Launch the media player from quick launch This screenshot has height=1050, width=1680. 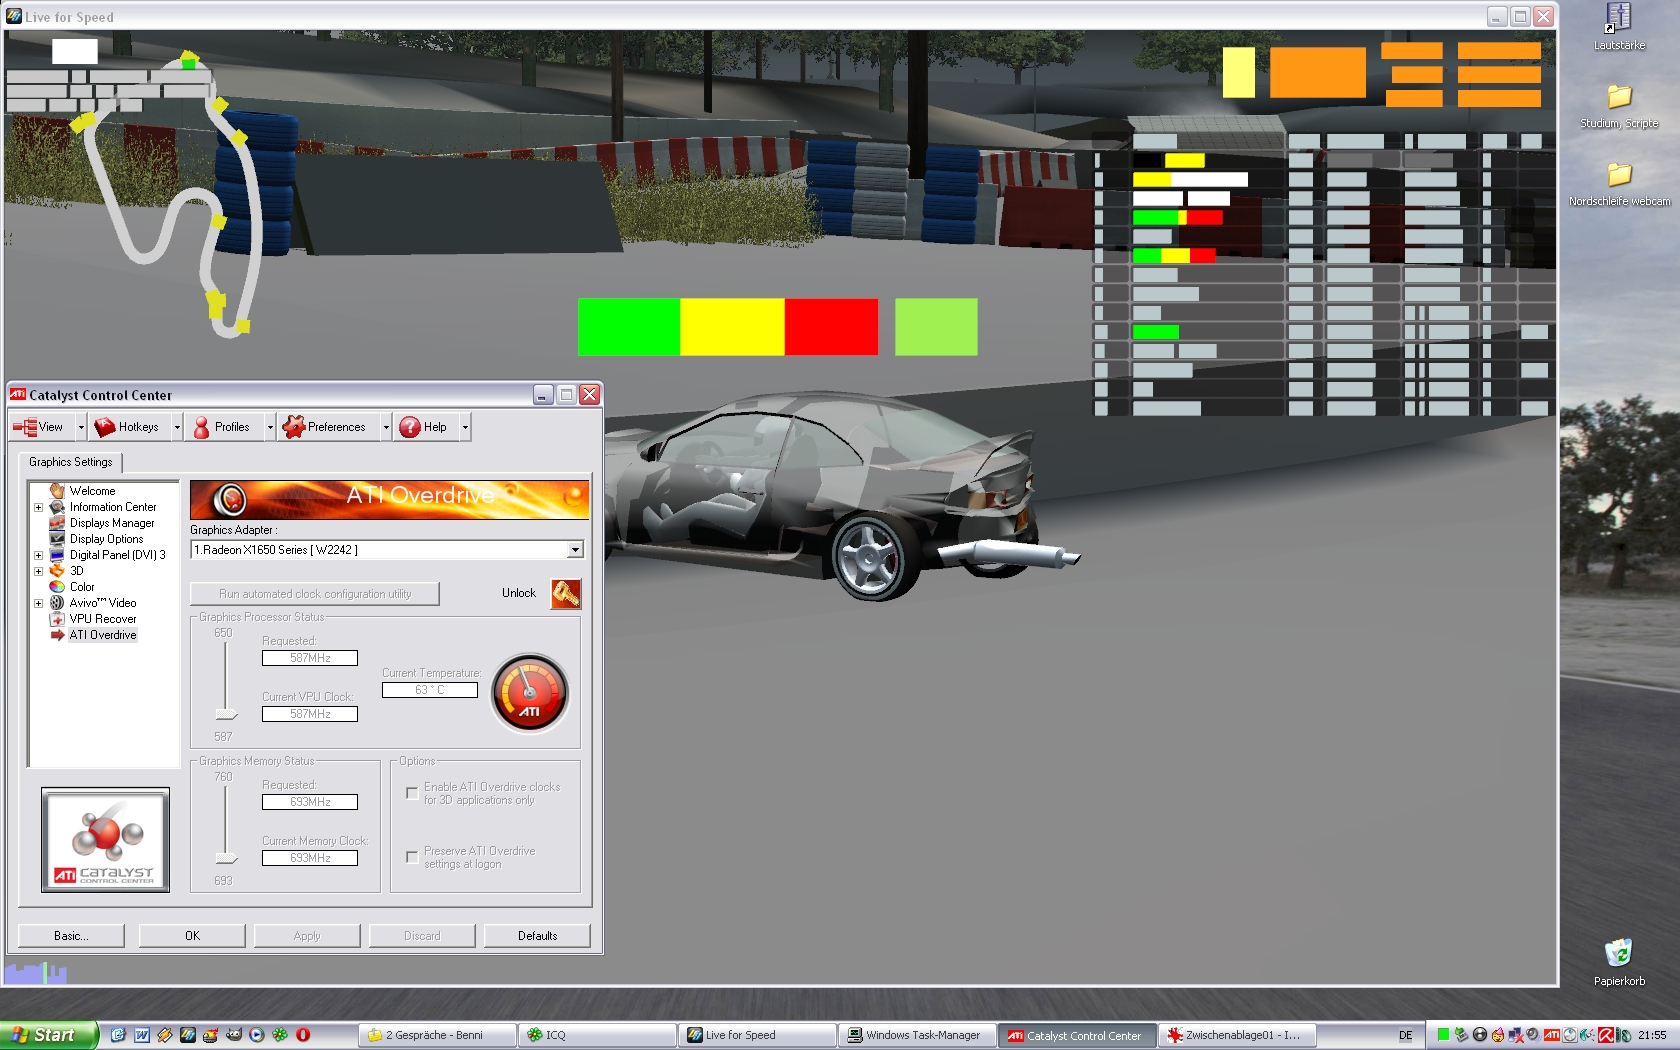(x=257, y=1035)
